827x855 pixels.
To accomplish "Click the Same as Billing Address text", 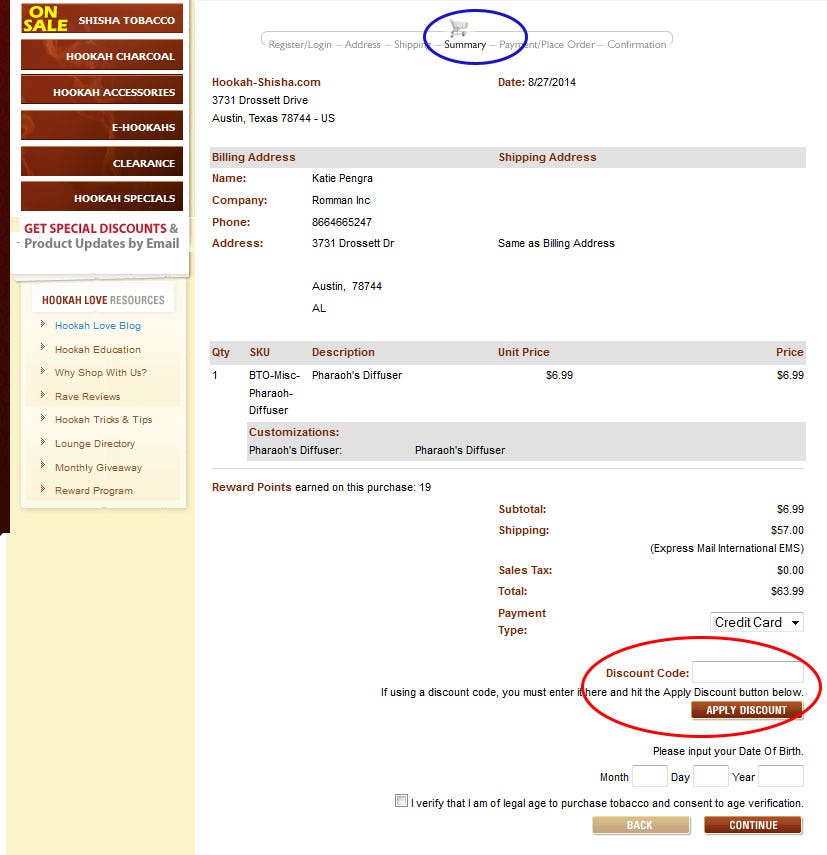I will (x=556, y=243).
